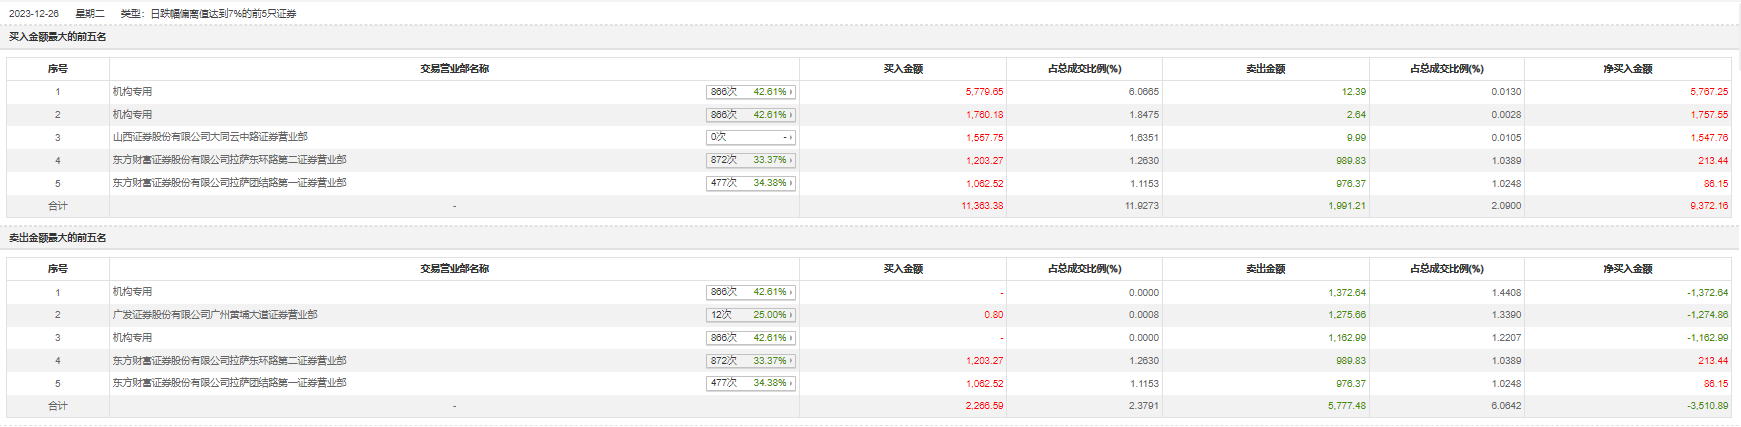
Task: Click 卖出金额 column header in sell table
Action: [x=1265, y=269]
